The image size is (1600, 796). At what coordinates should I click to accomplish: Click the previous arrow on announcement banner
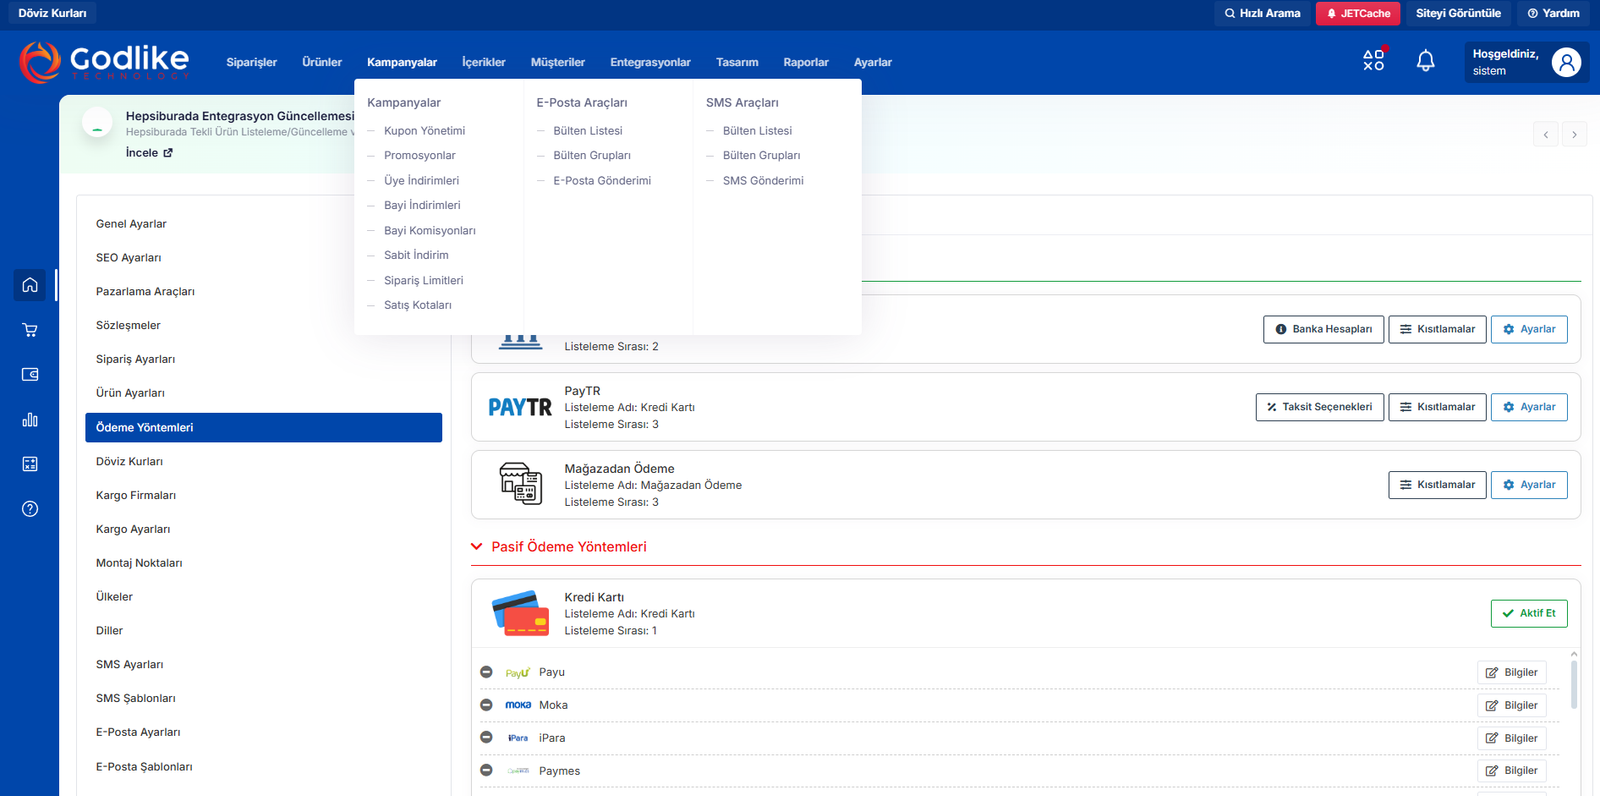pyautogui.click(x=1545, y=135)
